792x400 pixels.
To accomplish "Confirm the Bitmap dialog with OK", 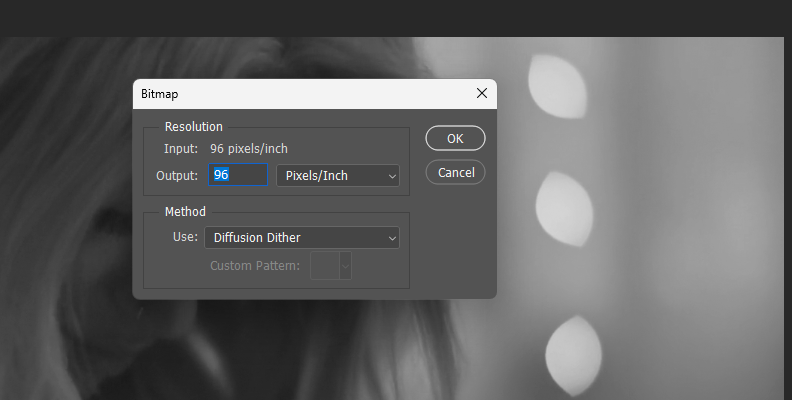I will [x=455, y=138].
